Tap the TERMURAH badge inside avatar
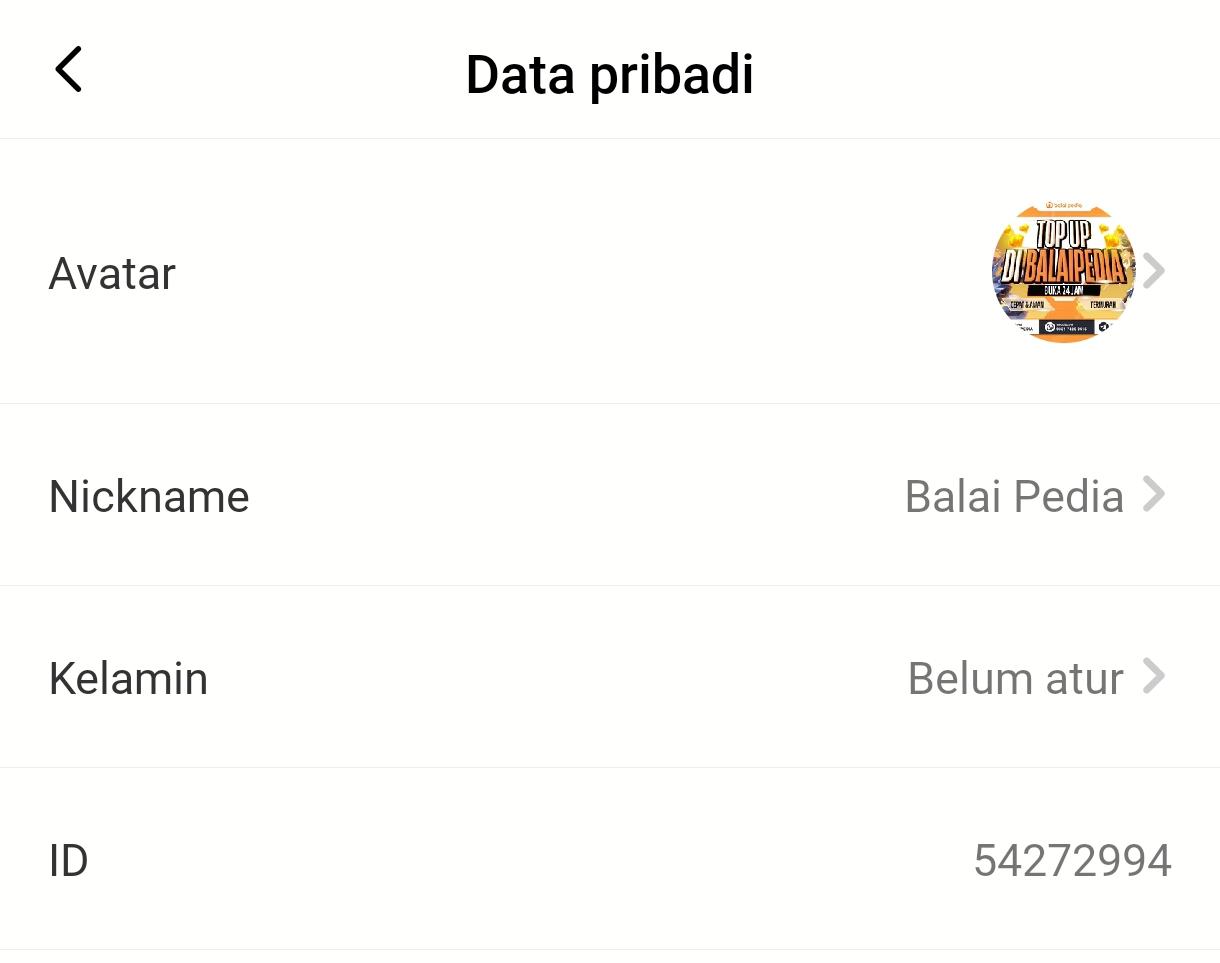The width and height of the screenshot is (1220, 963). (x=1103, y=304)
